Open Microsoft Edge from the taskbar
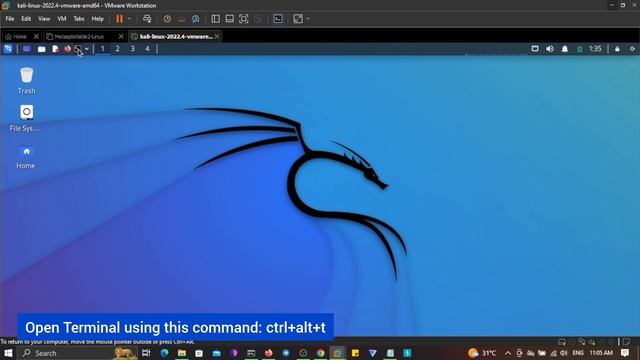Viewport: 640px width, 360px height. (164, 353)
